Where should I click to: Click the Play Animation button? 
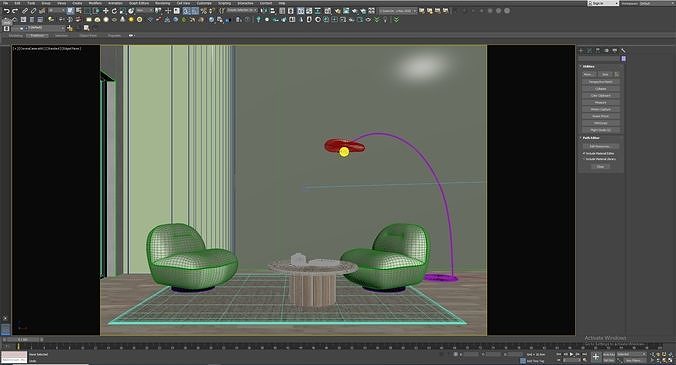coord(571,354)
